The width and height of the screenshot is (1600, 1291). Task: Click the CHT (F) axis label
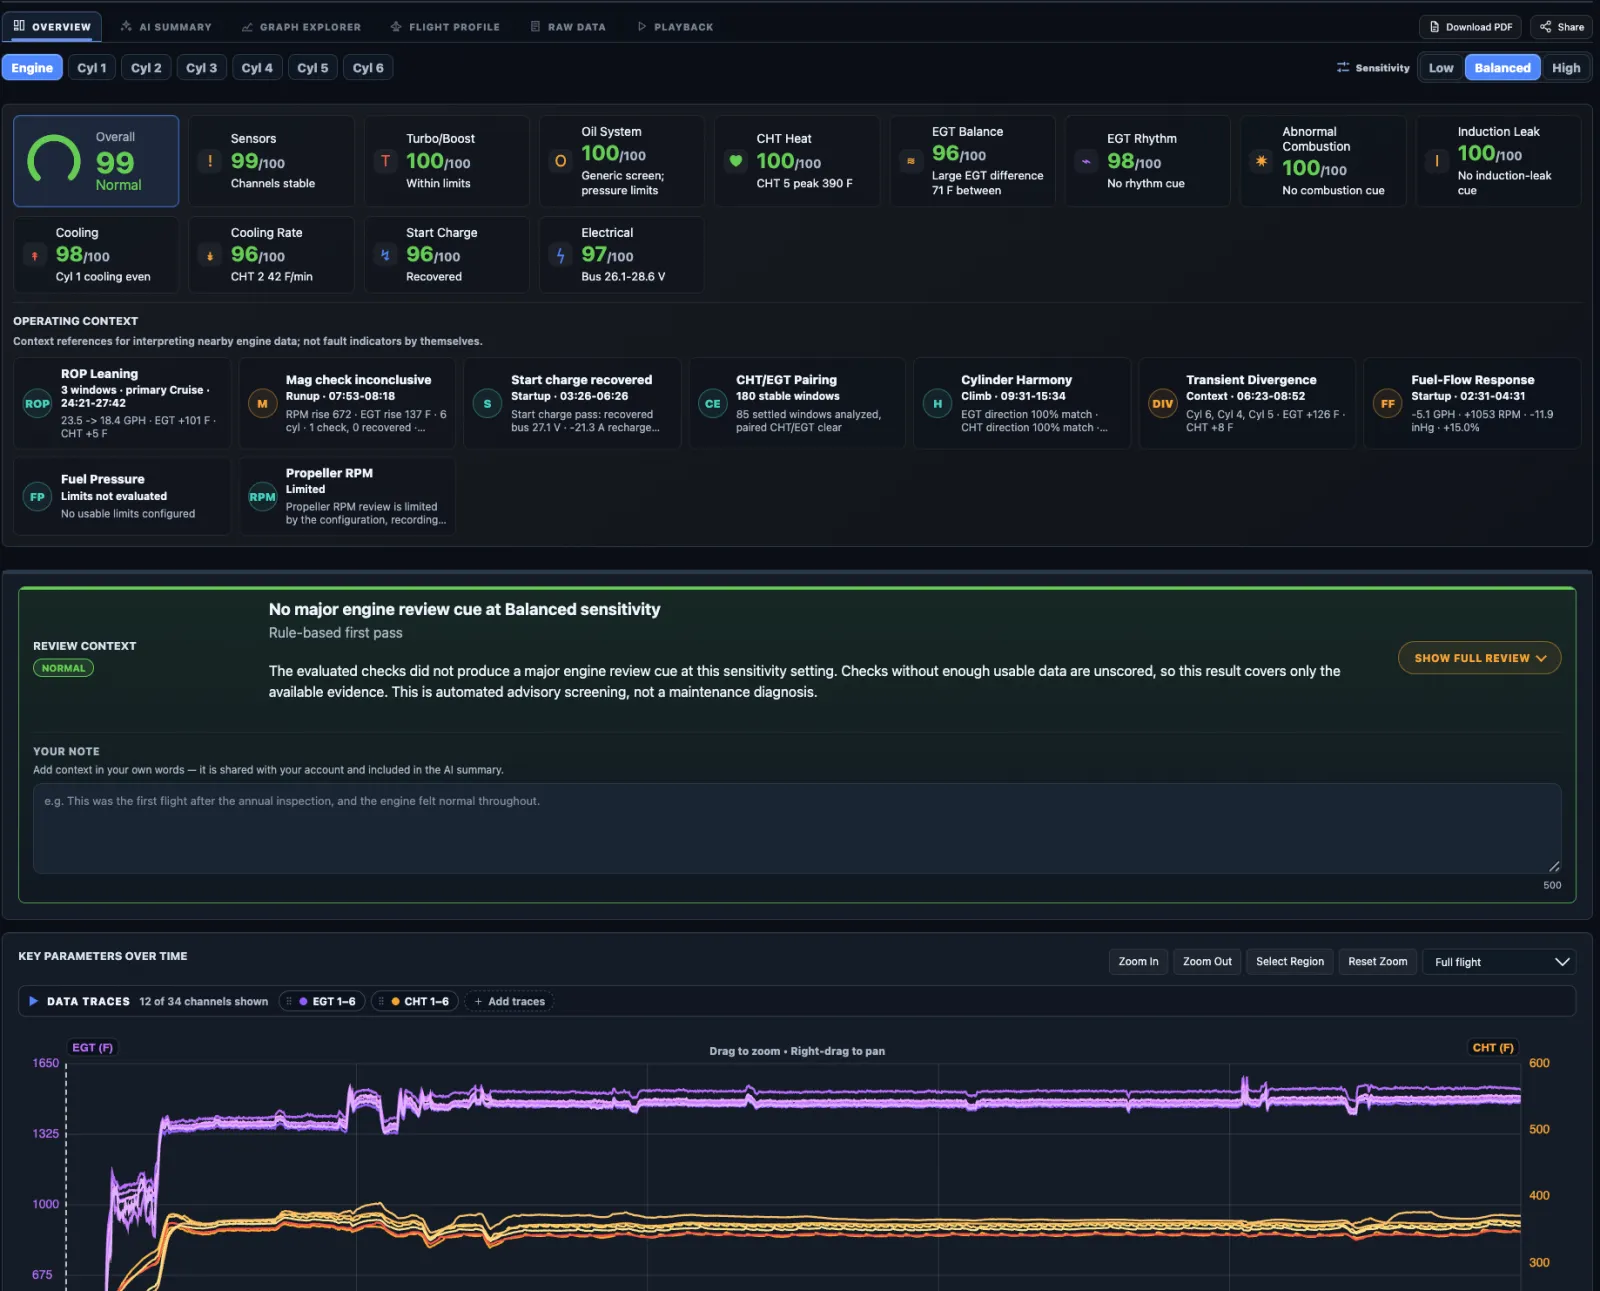click(1493, 1048)
